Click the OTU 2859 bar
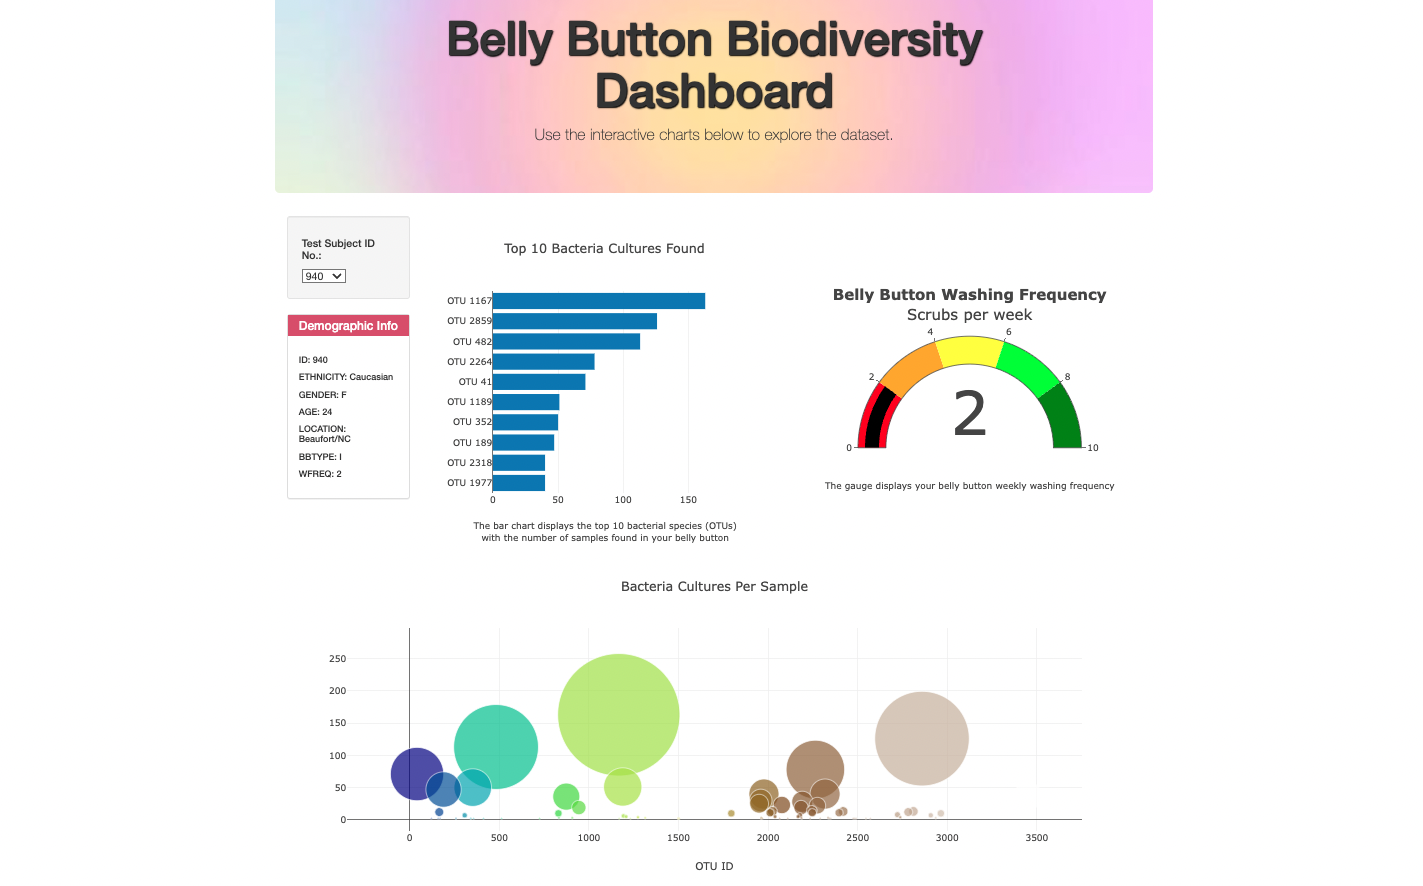This screenshot has width=1423, height=886. pyautogui.click(x=575, y=320)
